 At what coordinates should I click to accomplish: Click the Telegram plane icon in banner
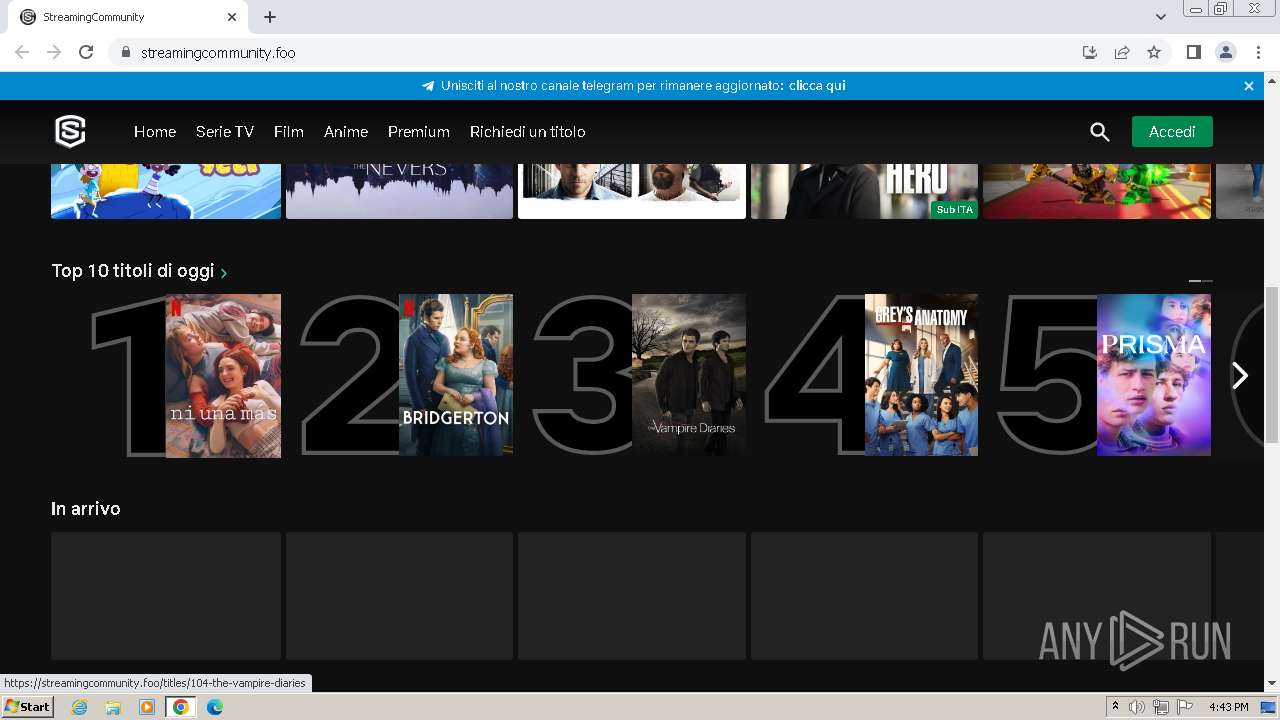[x=428, y=86]
